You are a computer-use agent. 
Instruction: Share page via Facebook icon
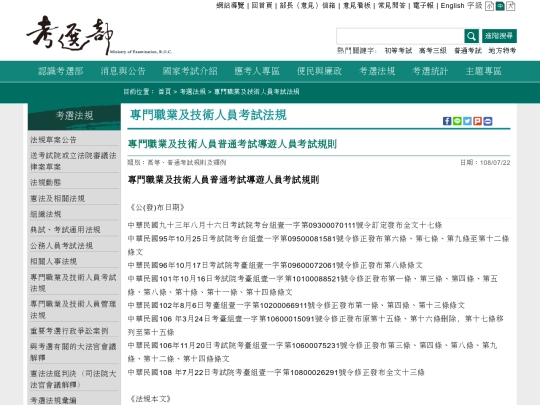[447, 121]
